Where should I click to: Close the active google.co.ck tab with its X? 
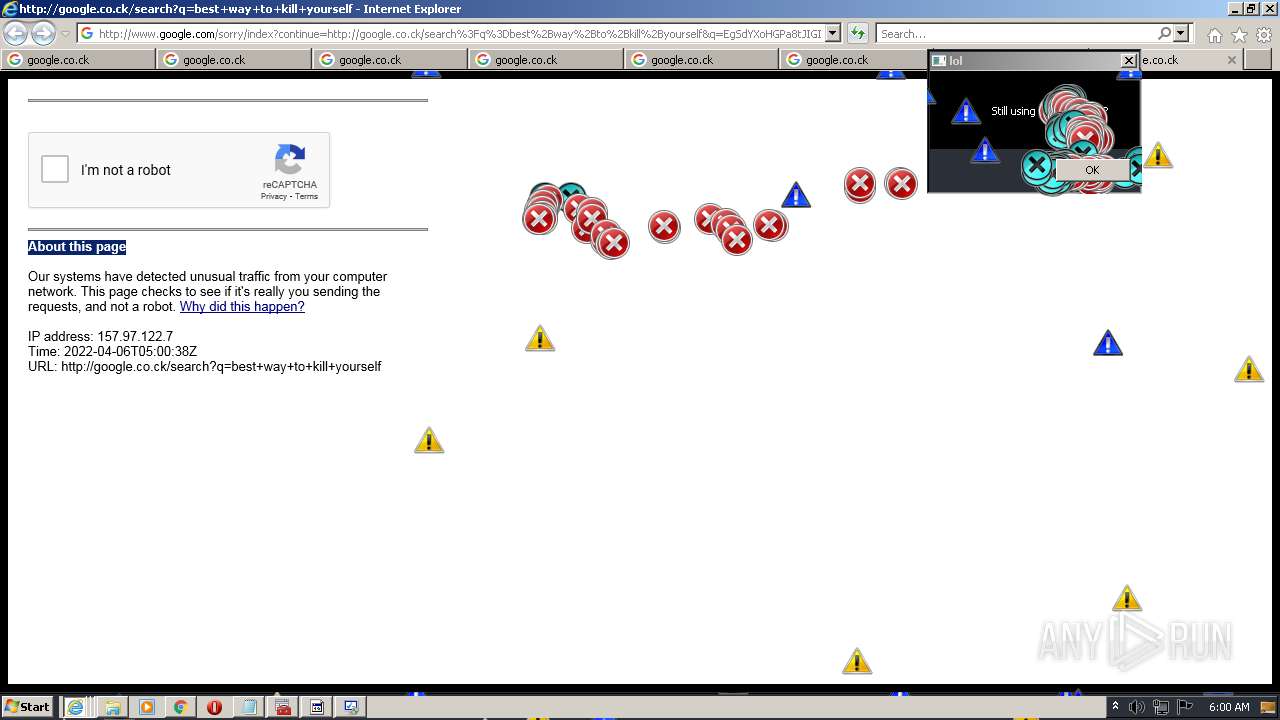[1231, 60]
